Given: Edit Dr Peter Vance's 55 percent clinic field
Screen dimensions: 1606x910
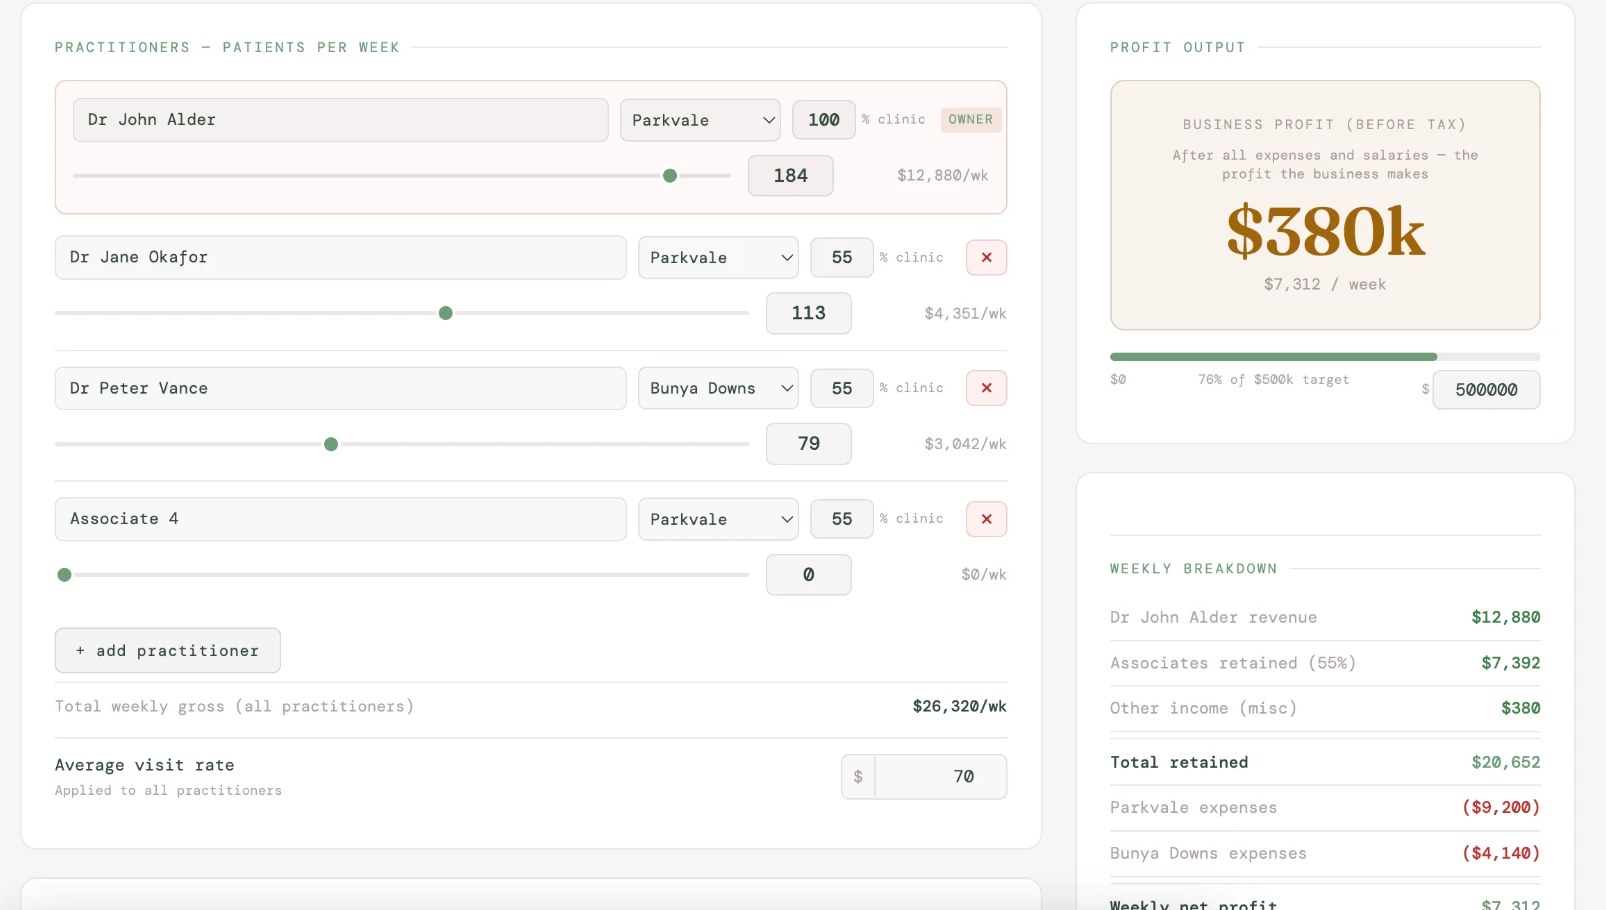Looking at the screenshot, I should pos(842,388).
